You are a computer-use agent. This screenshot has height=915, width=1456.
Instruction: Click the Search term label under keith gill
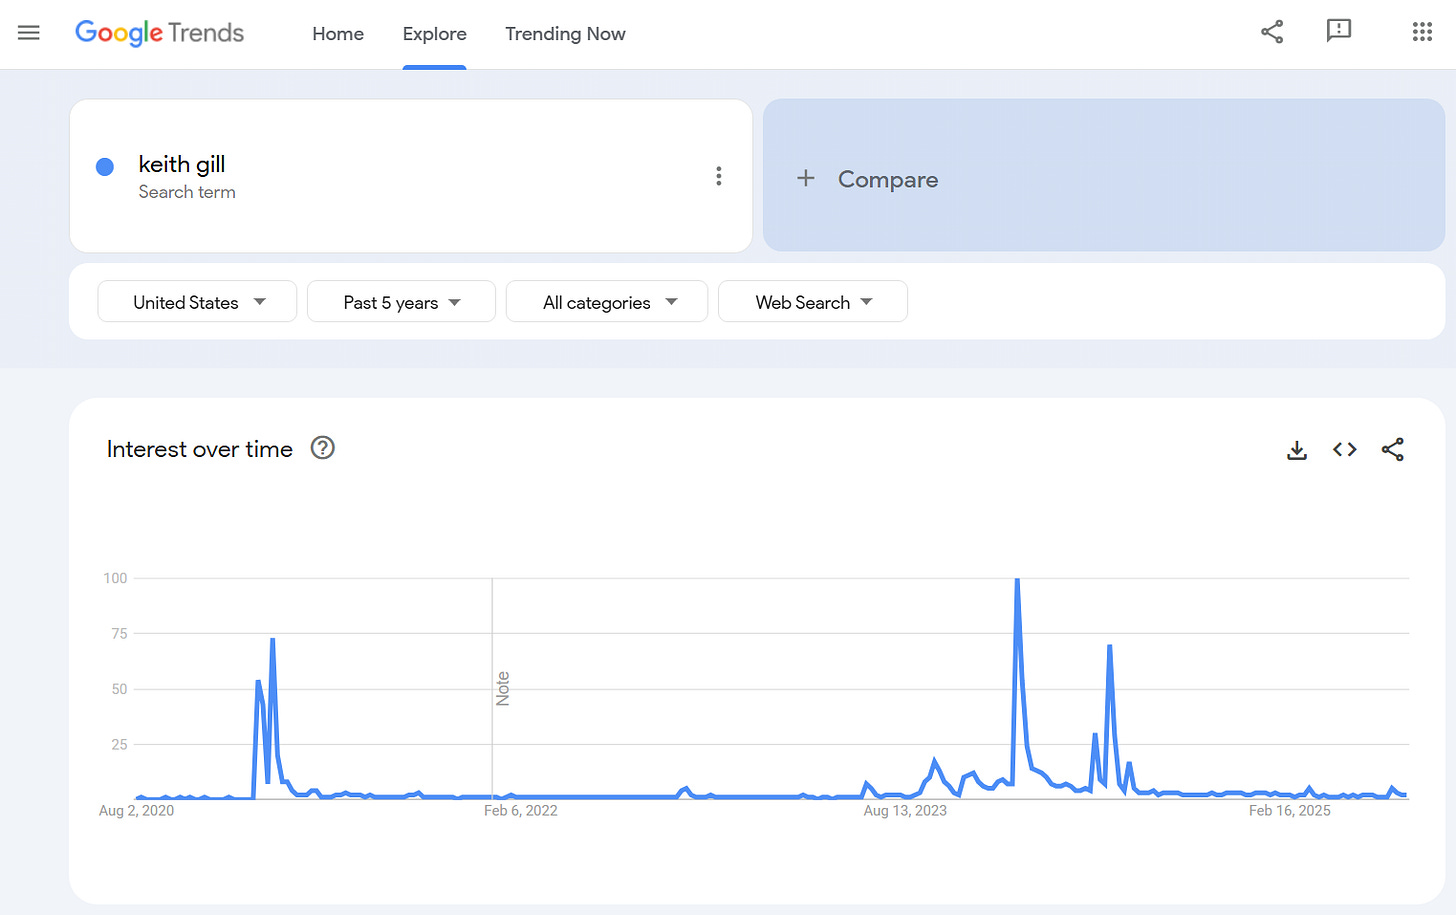click(187, 192)
